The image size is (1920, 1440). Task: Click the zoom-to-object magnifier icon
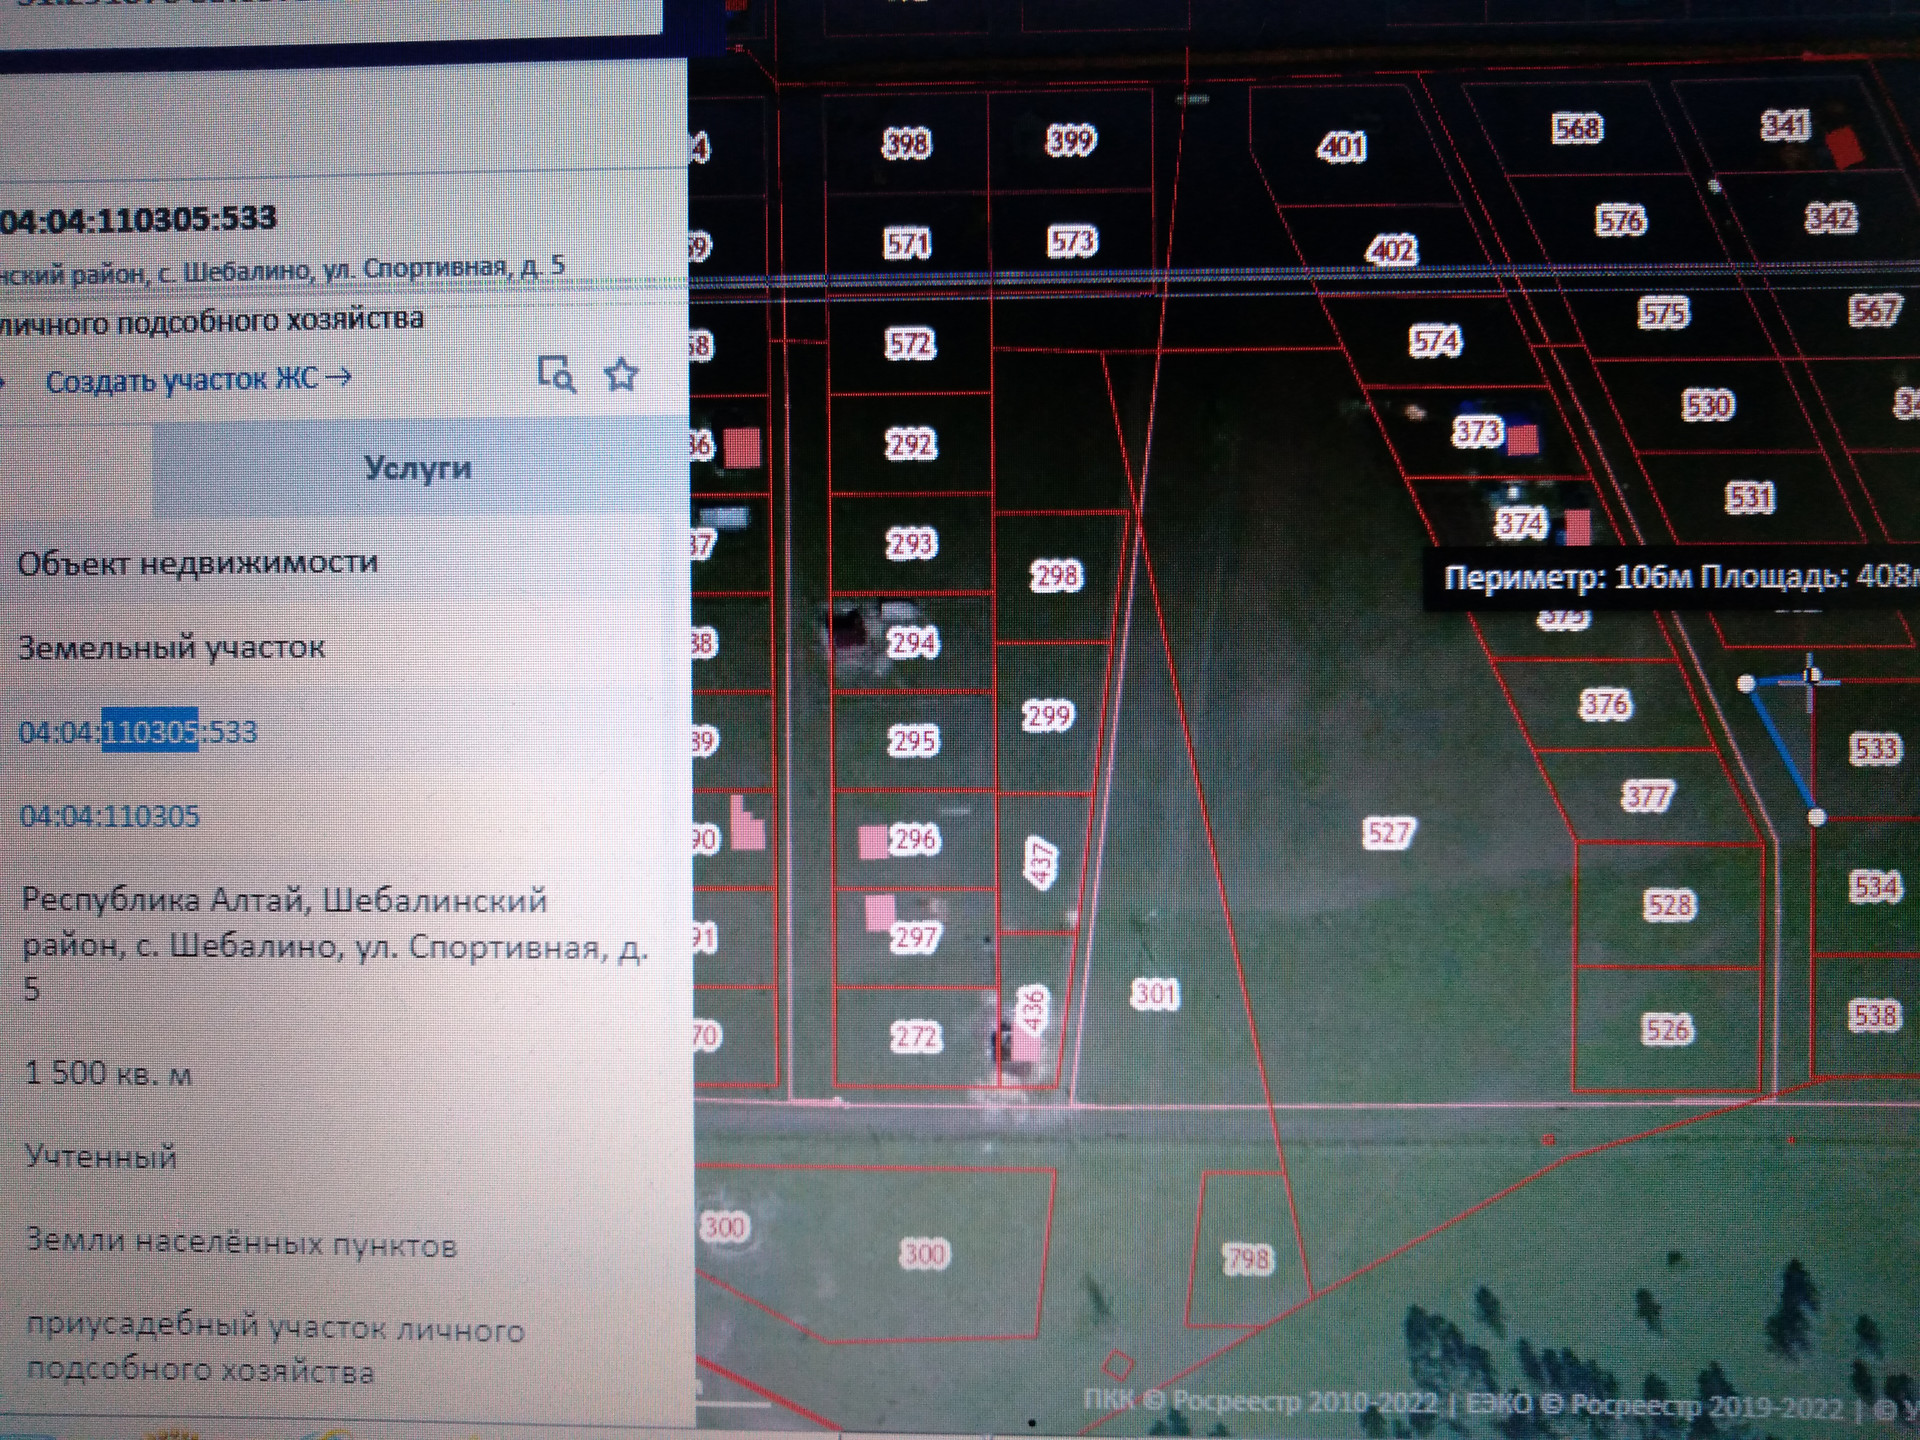[556, 376]
